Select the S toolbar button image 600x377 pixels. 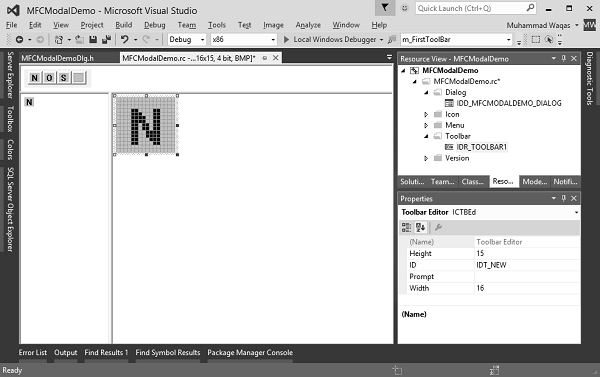tap(64, 78)
